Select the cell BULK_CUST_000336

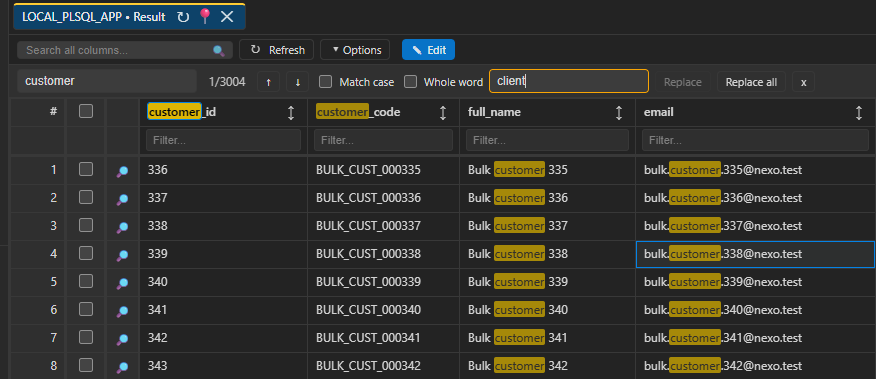pos(383,198)
